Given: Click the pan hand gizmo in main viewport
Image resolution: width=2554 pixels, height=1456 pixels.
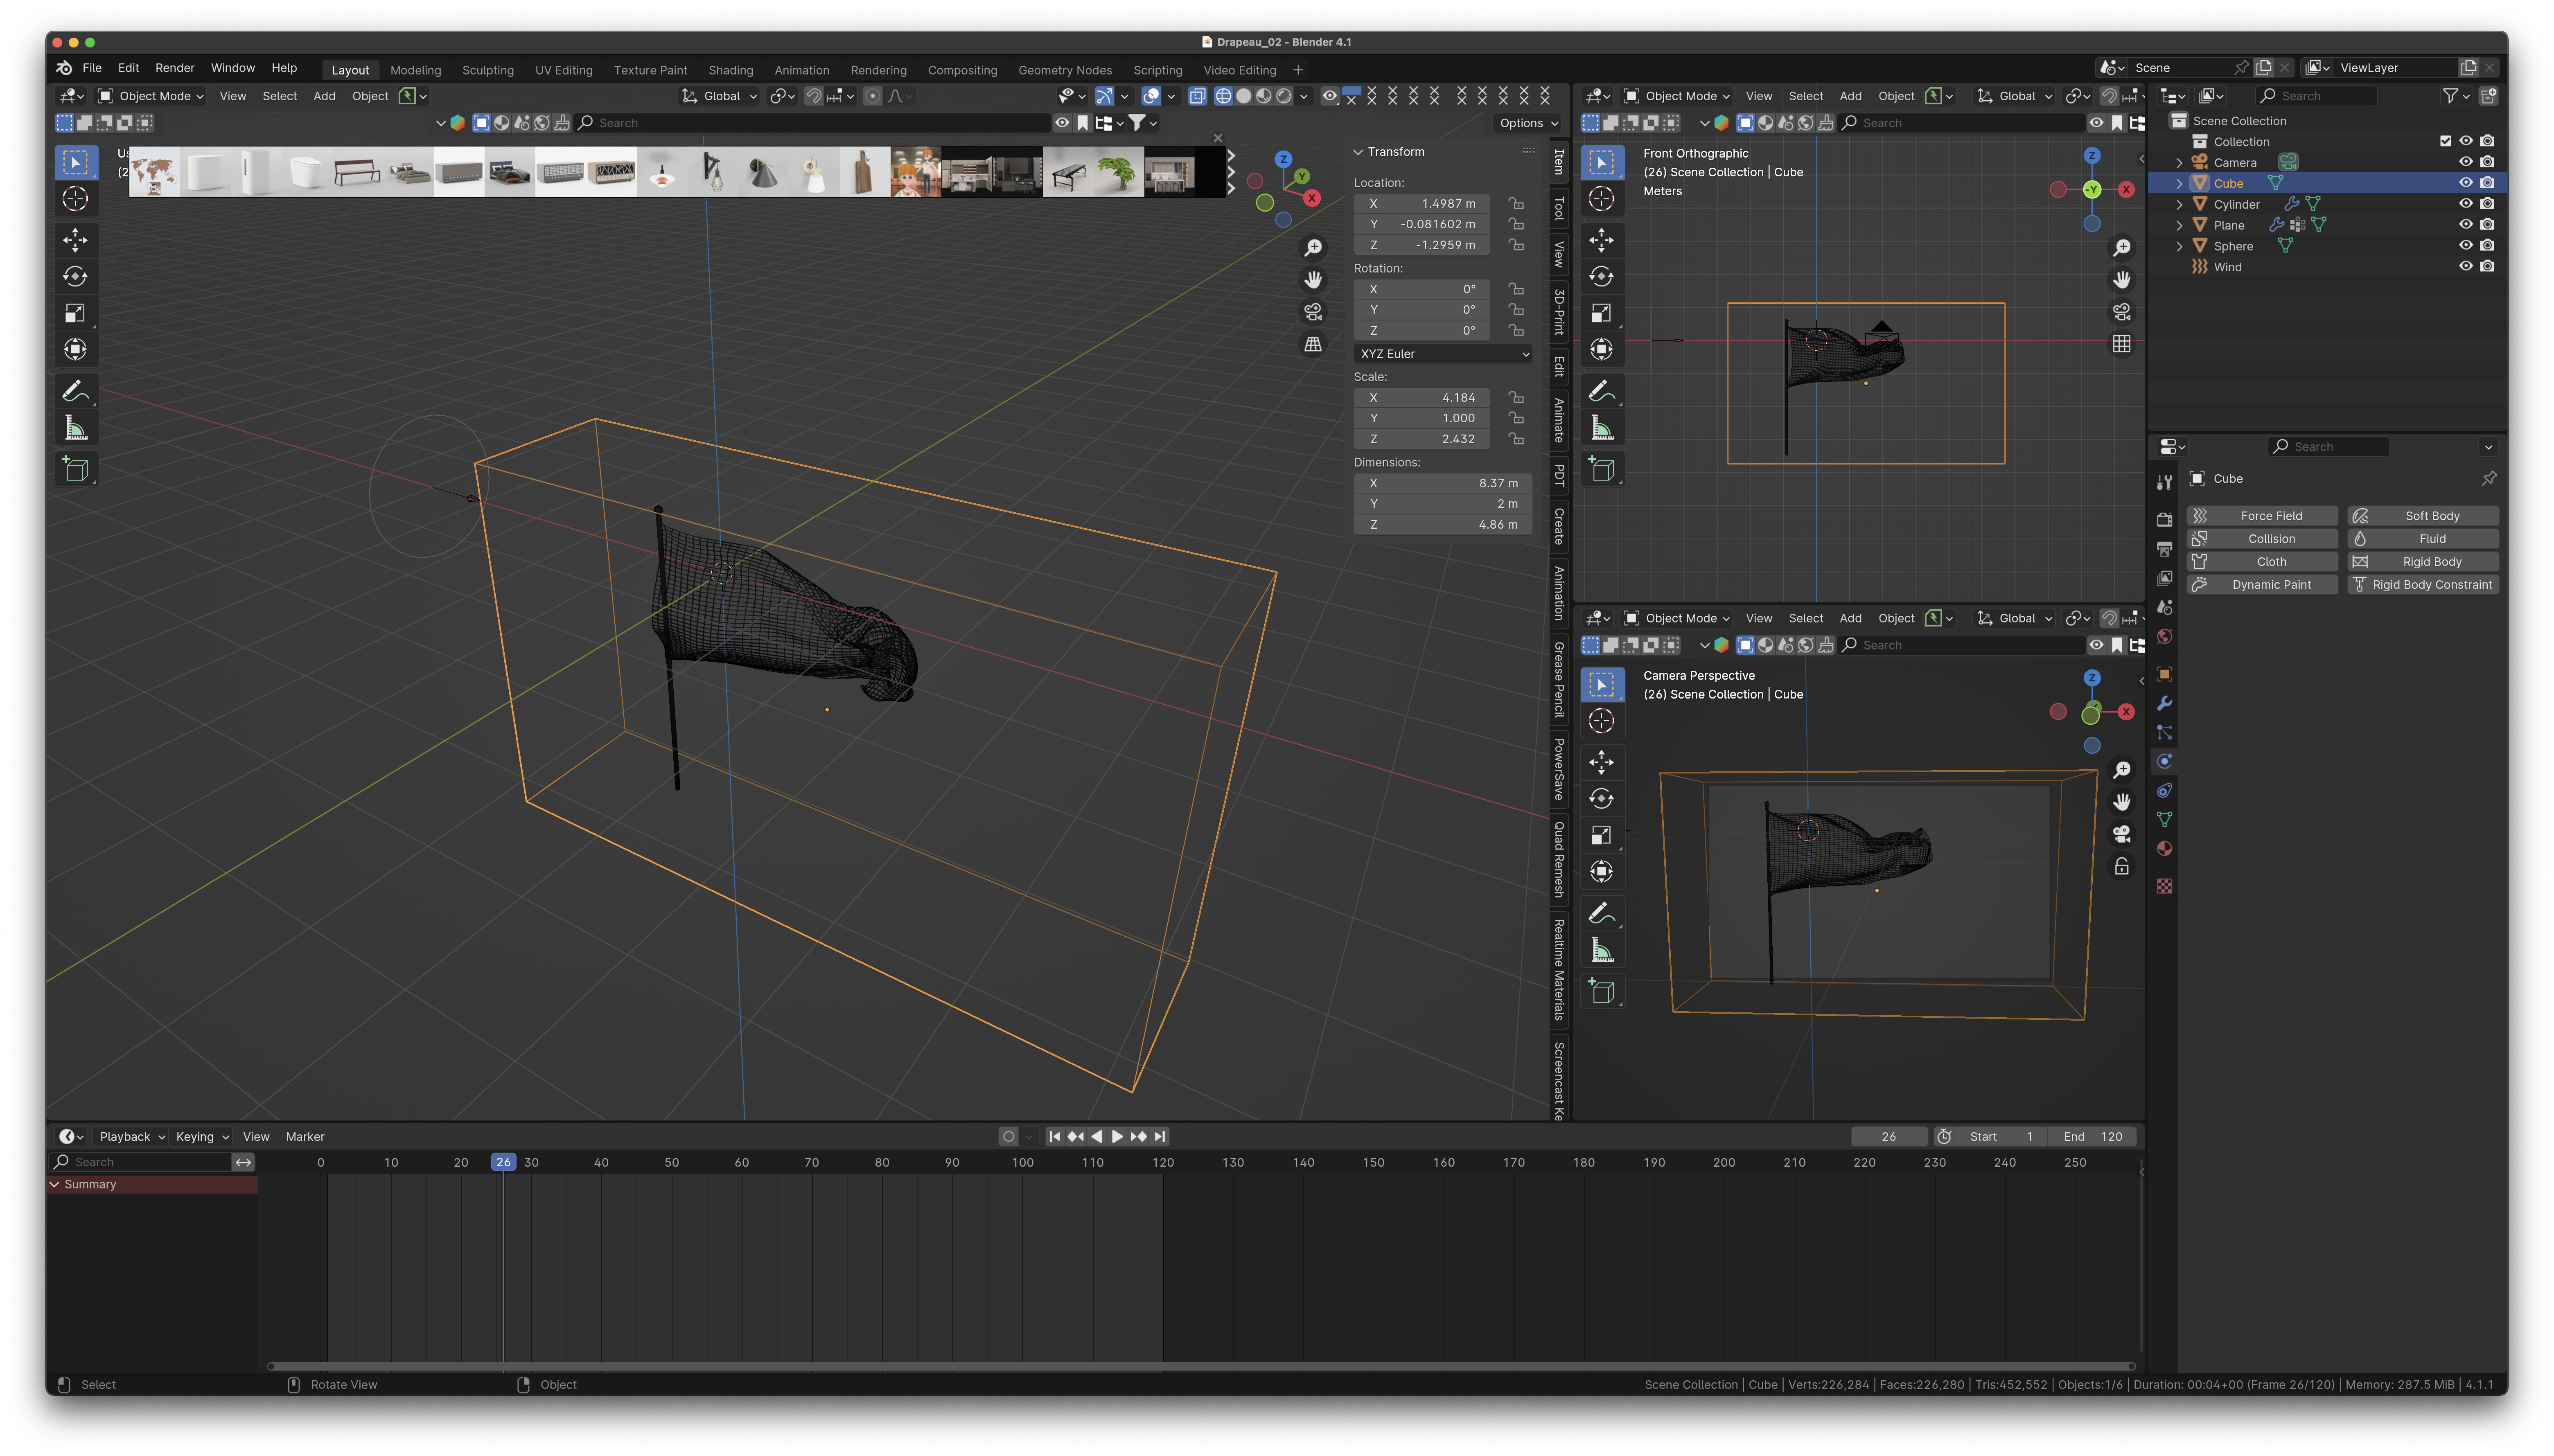Looking at the screenshot, I should 1313,279.
